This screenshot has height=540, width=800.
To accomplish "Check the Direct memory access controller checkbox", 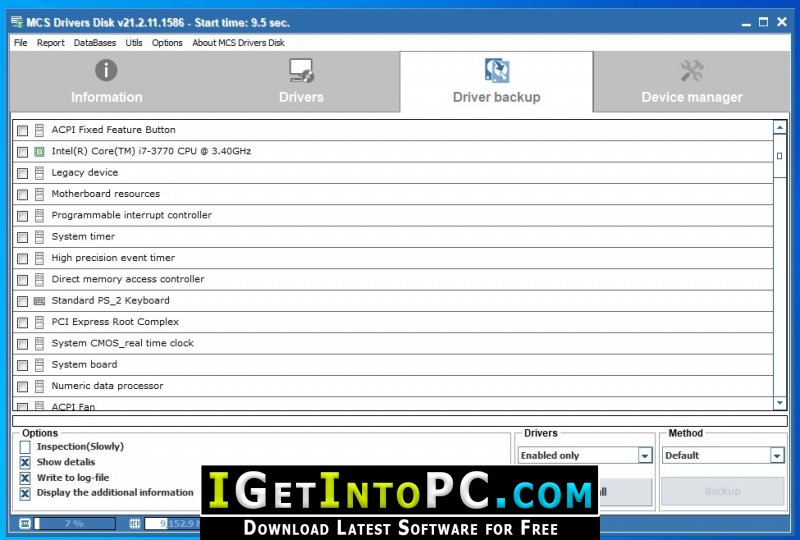I will tap(22, 280).
